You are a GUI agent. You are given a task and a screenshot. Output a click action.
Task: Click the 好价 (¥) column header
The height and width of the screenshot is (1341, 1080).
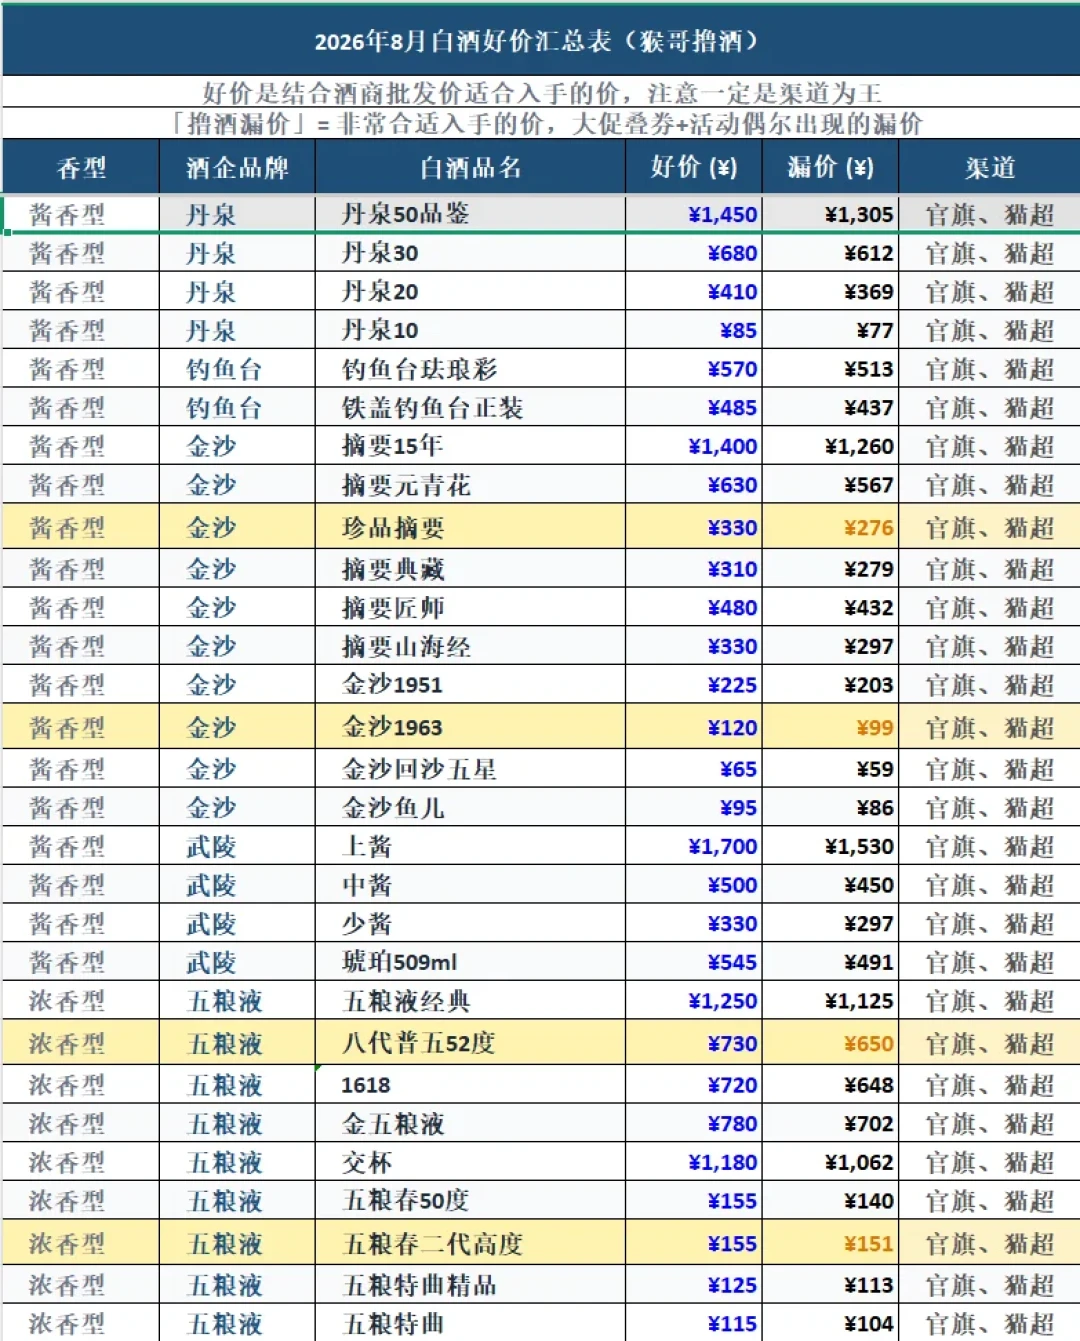pyautogui.click(x=693, y=167)
